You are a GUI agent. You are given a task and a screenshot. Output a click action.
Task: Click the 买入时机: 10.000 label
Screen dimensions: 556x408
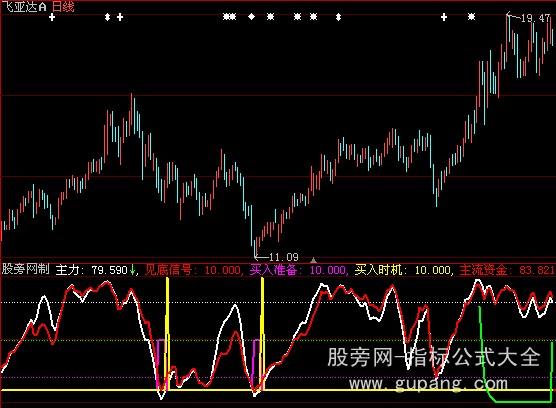point(402,270)
